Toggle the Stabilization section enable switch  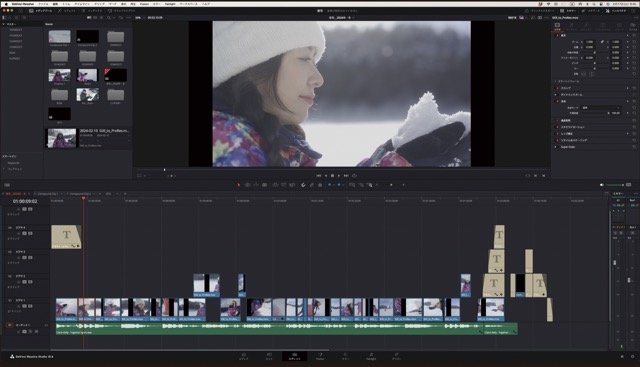point(558,127)
